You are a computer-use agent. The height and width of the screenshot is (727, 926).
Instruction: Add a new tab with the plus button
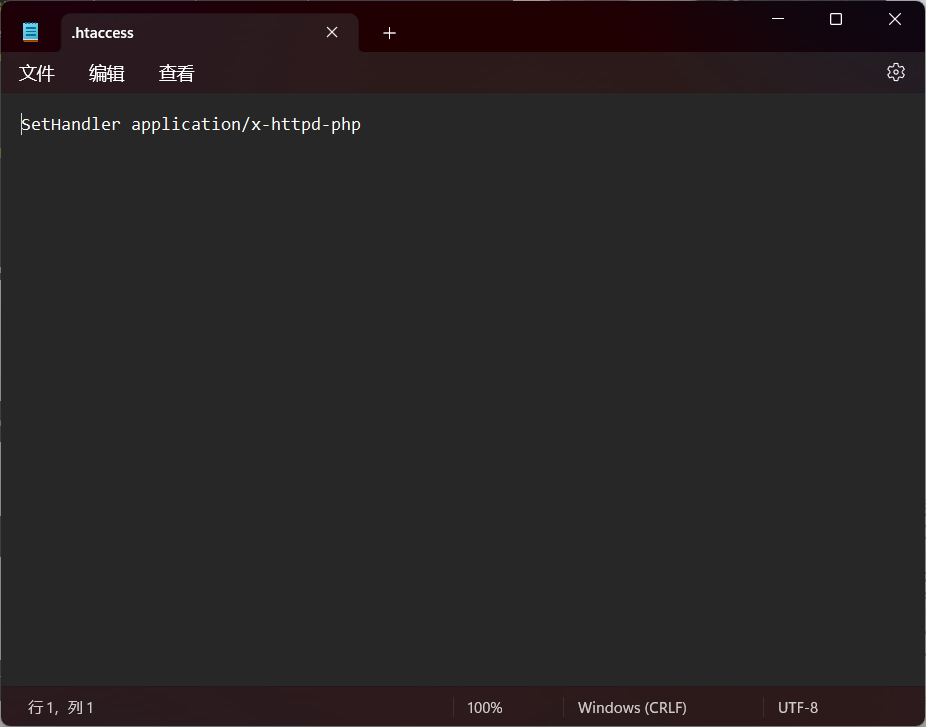click(389, 33)
